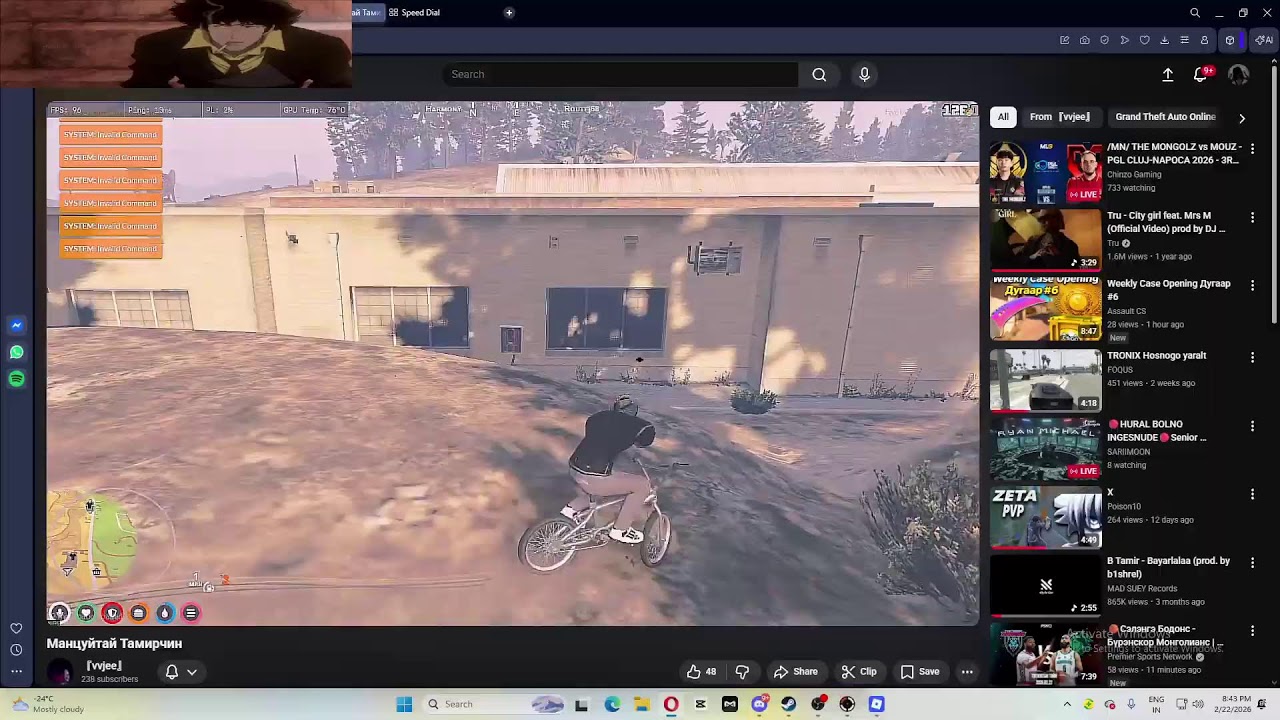Show more filter chips with right arrow
Image resolution: width=1280 pixels, height=720 pixels.
point(1242,118)
